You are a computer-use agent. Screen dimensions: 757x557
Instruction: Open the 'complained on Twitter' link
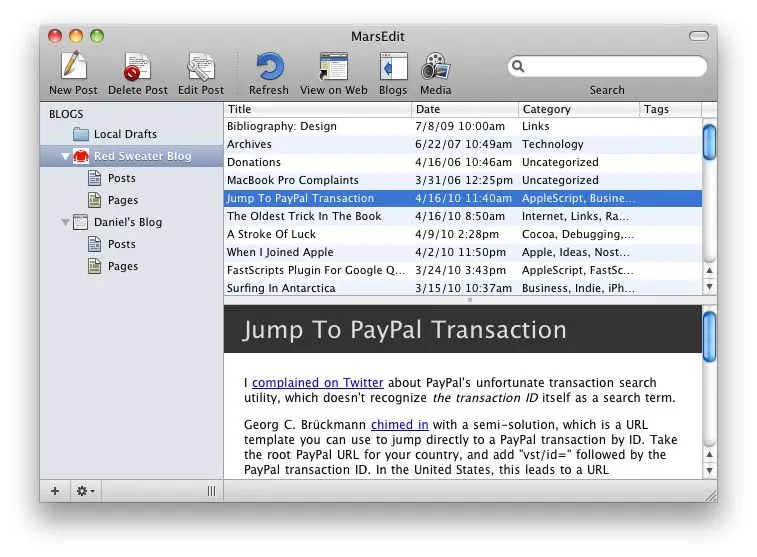coord(318,383)
